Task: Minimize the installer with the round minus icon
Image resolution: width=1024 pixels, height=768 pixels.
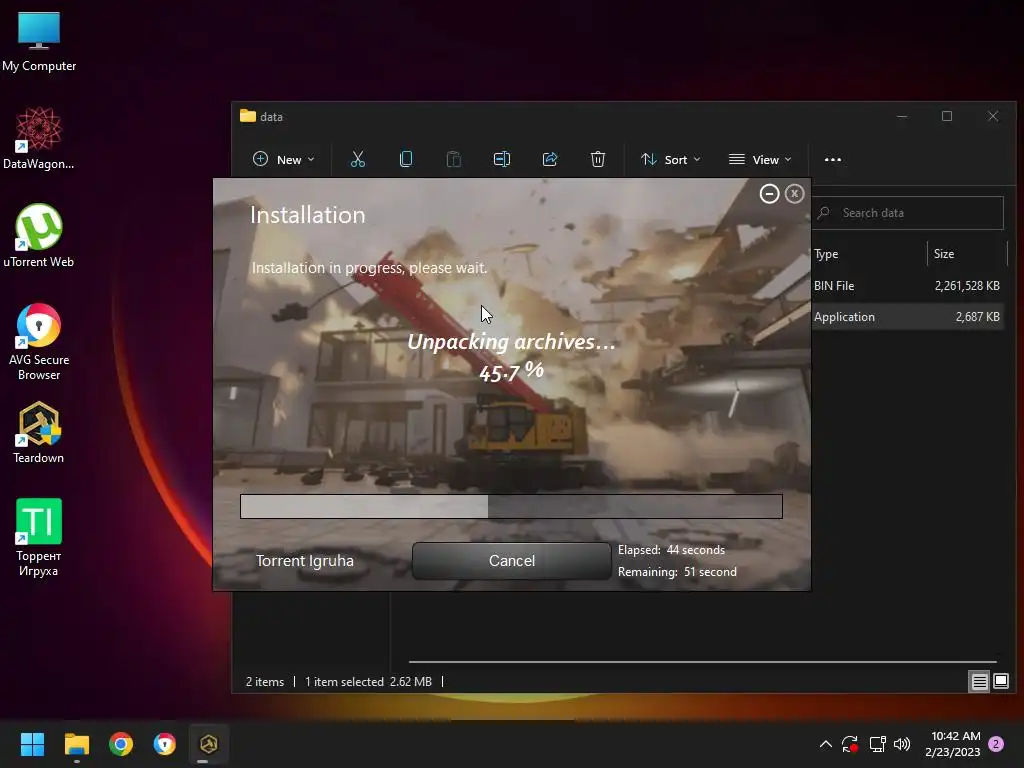Action: click(x=769, y=194)
